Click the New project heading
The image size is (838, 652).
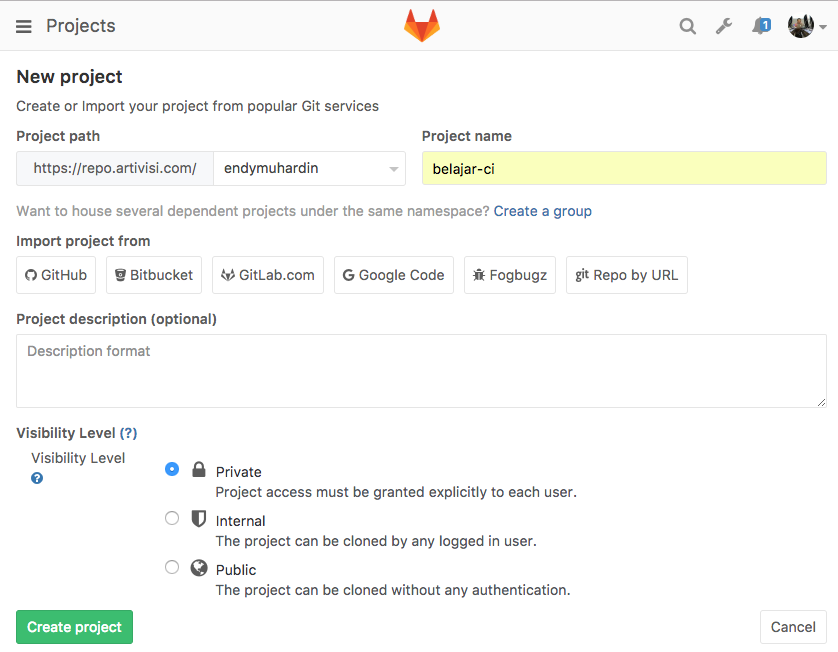point(69,76)
